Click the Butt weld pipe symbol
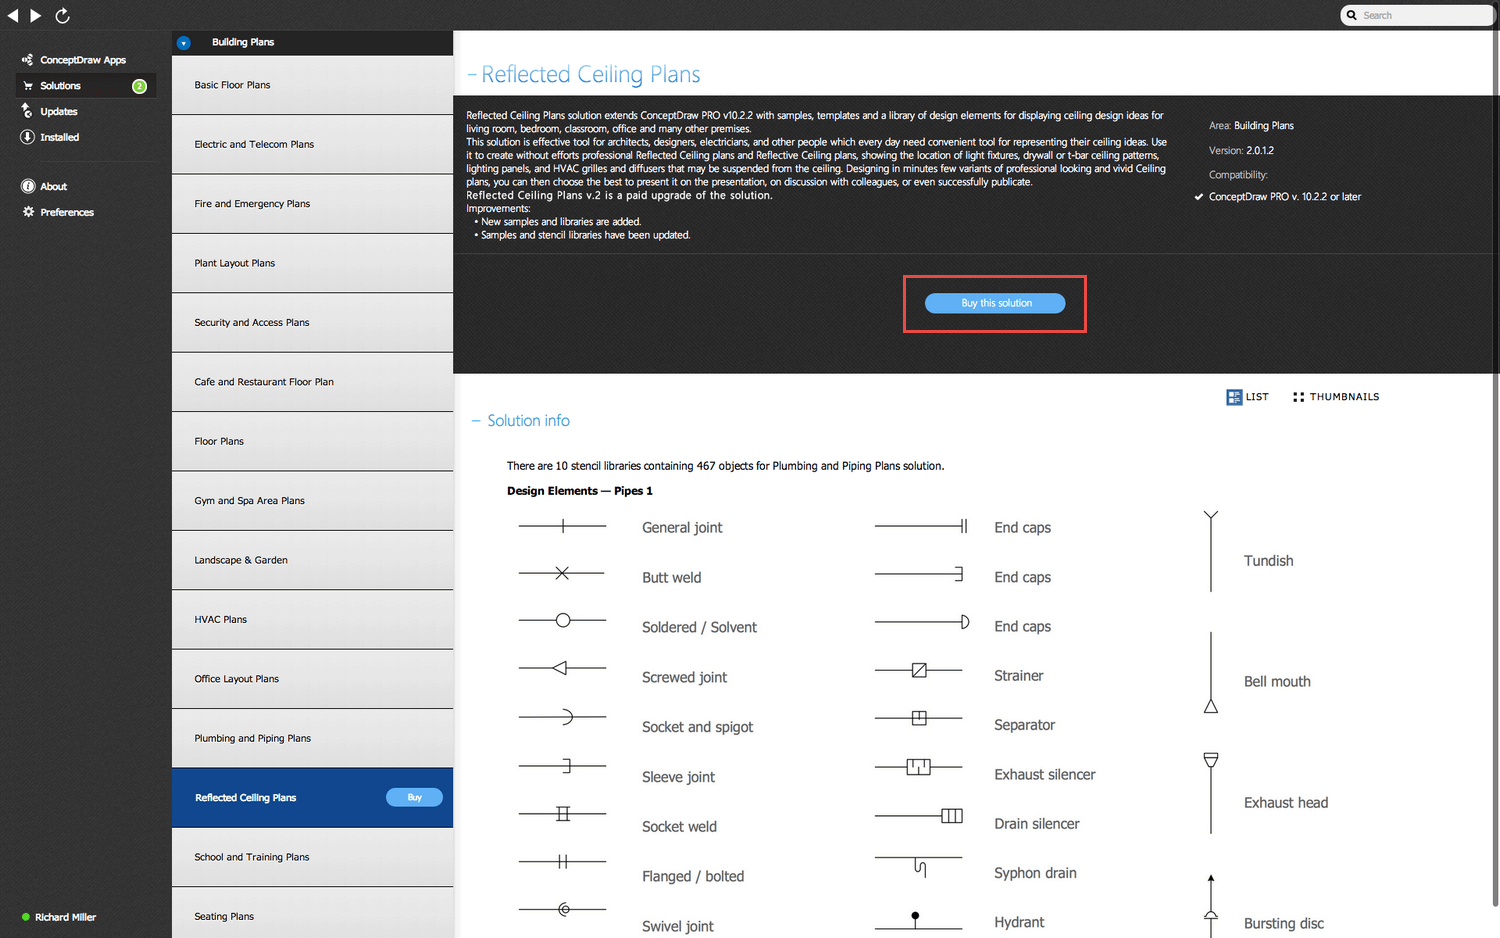 [562, 573]
